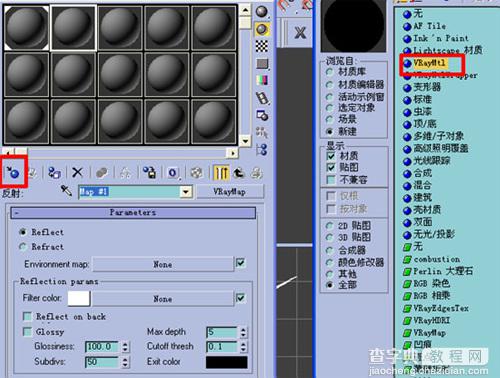Screen dimensions: 500x378
Task: Click the Make Unique icon
Action: [x=125, y=173]
